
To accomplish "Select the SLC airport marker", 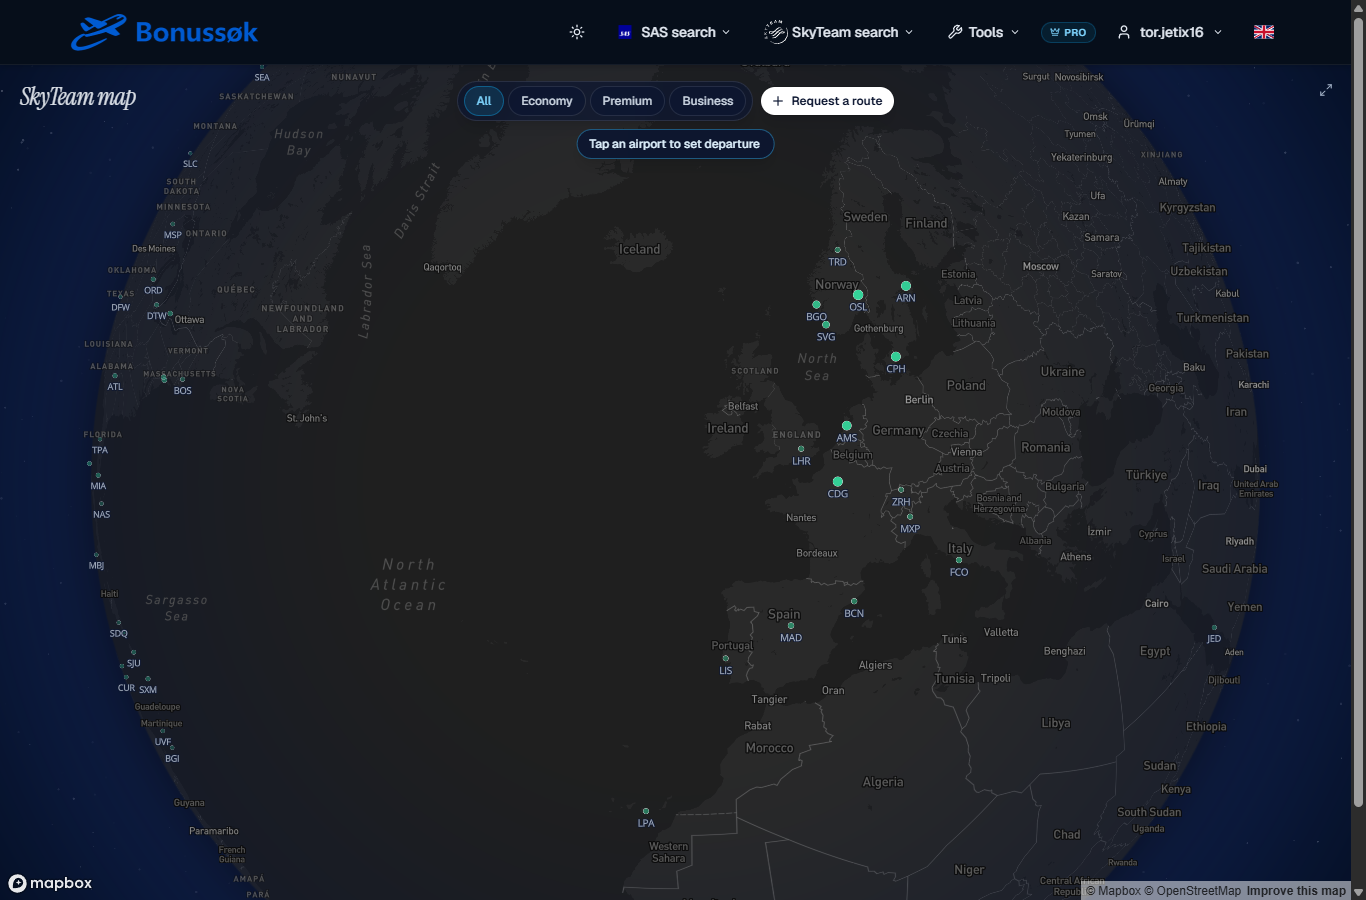I will click(190, 154).
